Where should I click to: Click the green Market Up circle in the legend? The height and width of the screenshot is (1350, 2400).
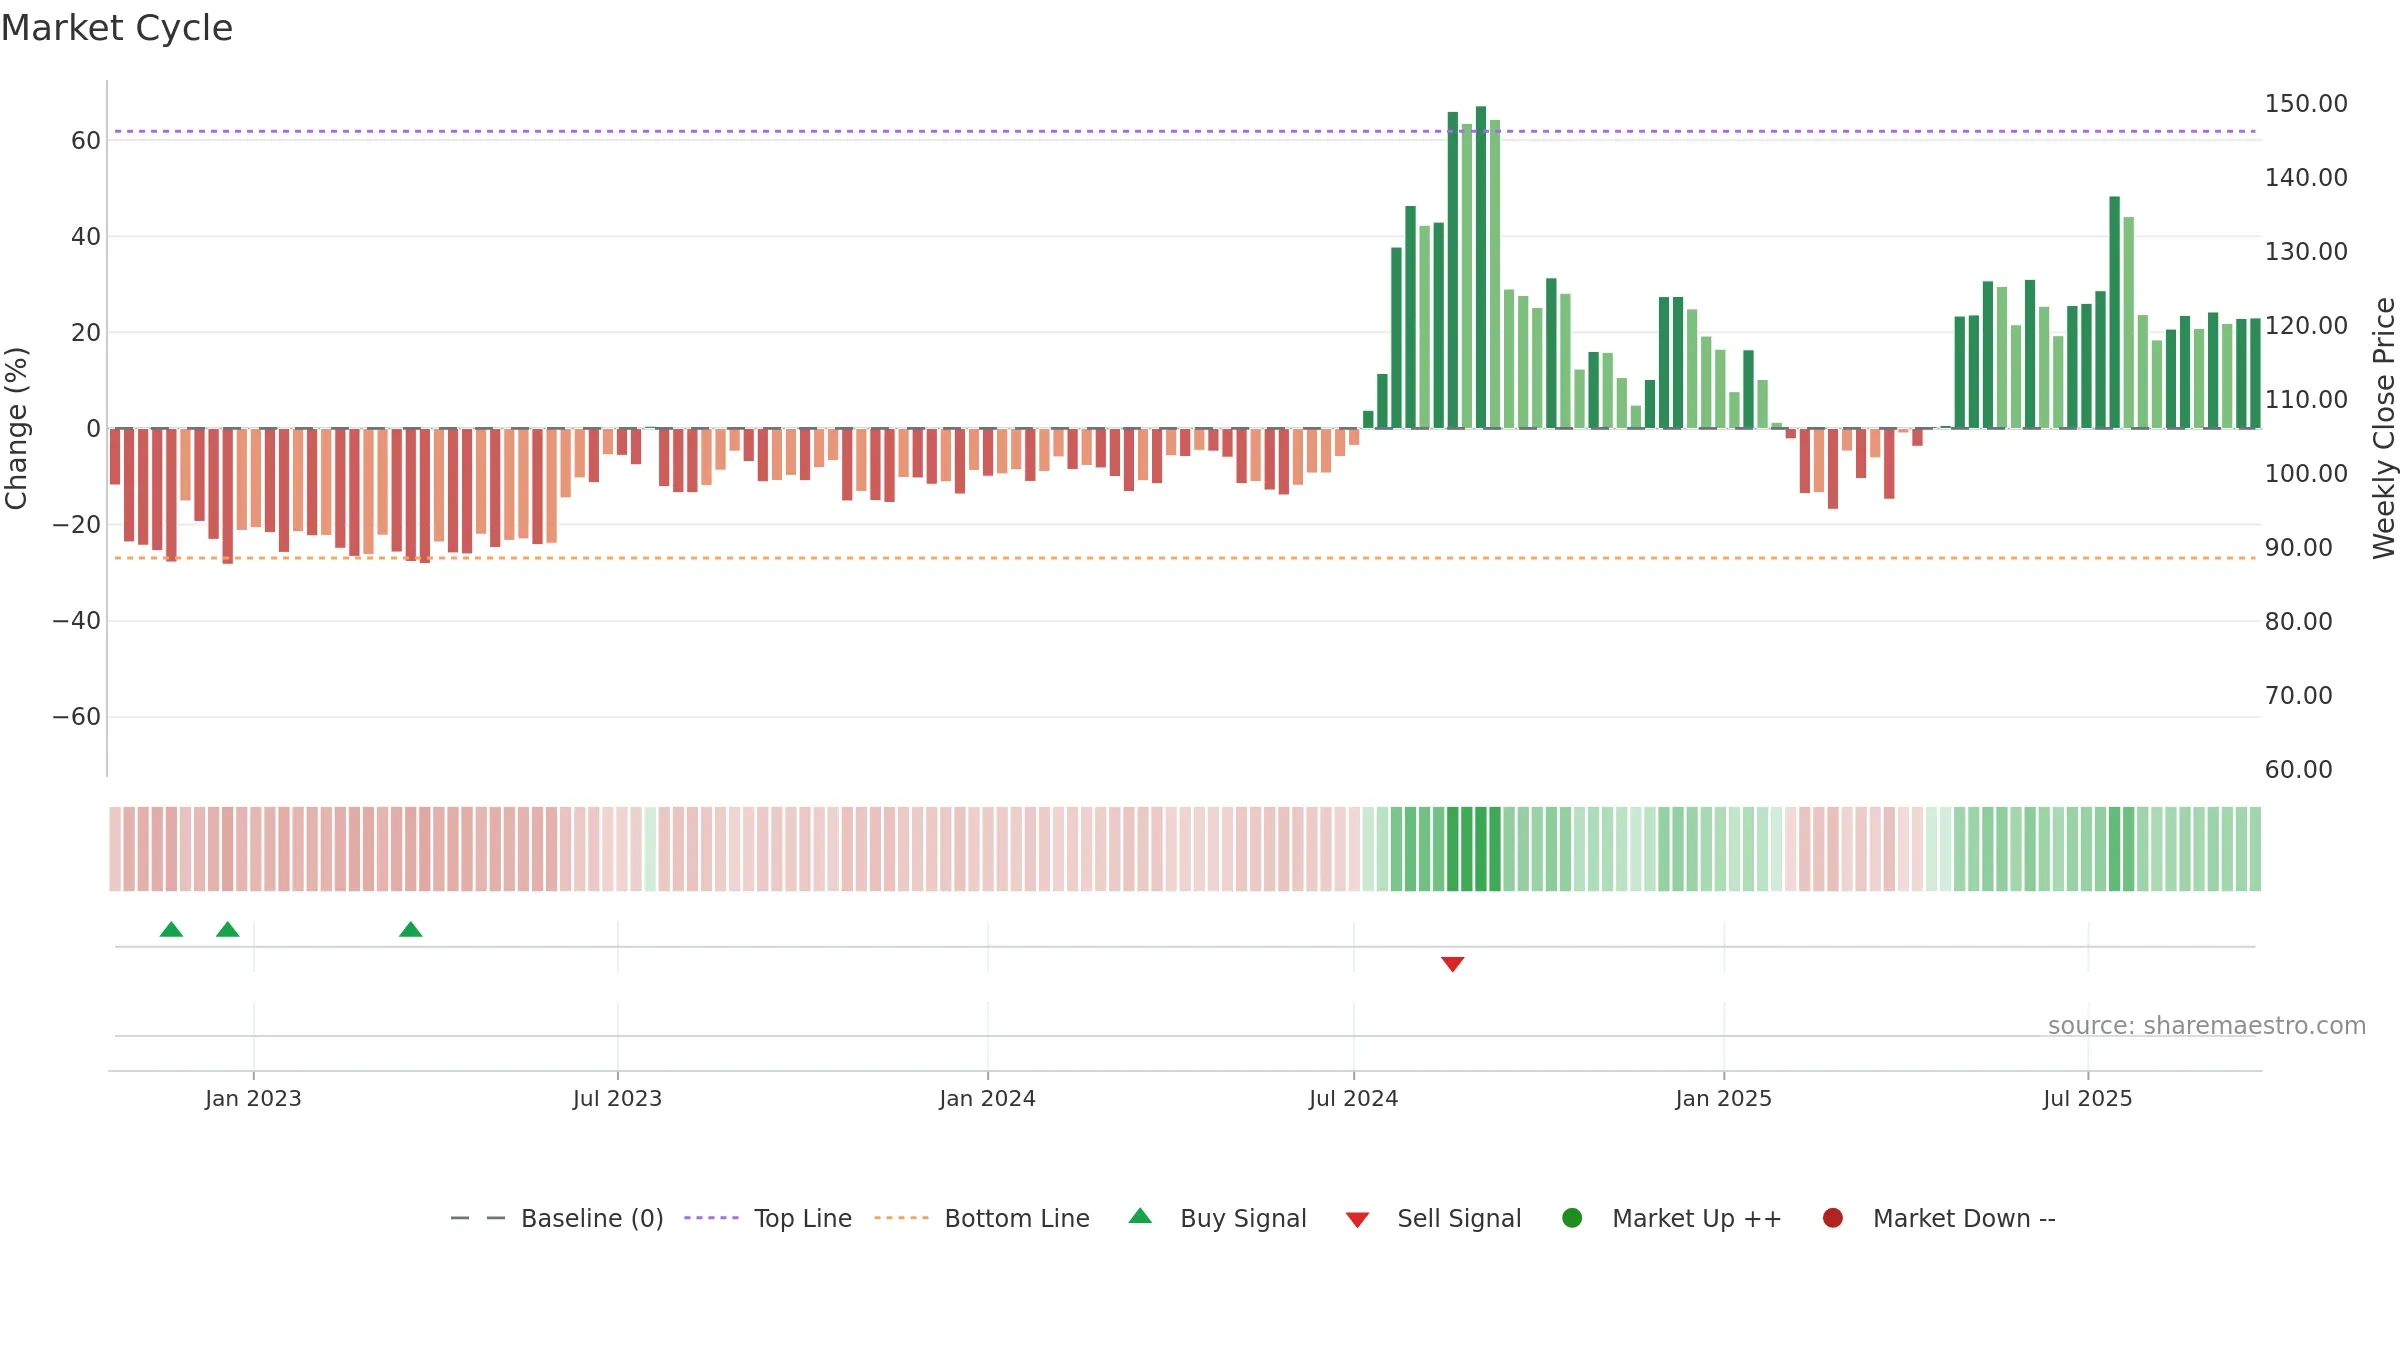[x=1572, y=1218]
